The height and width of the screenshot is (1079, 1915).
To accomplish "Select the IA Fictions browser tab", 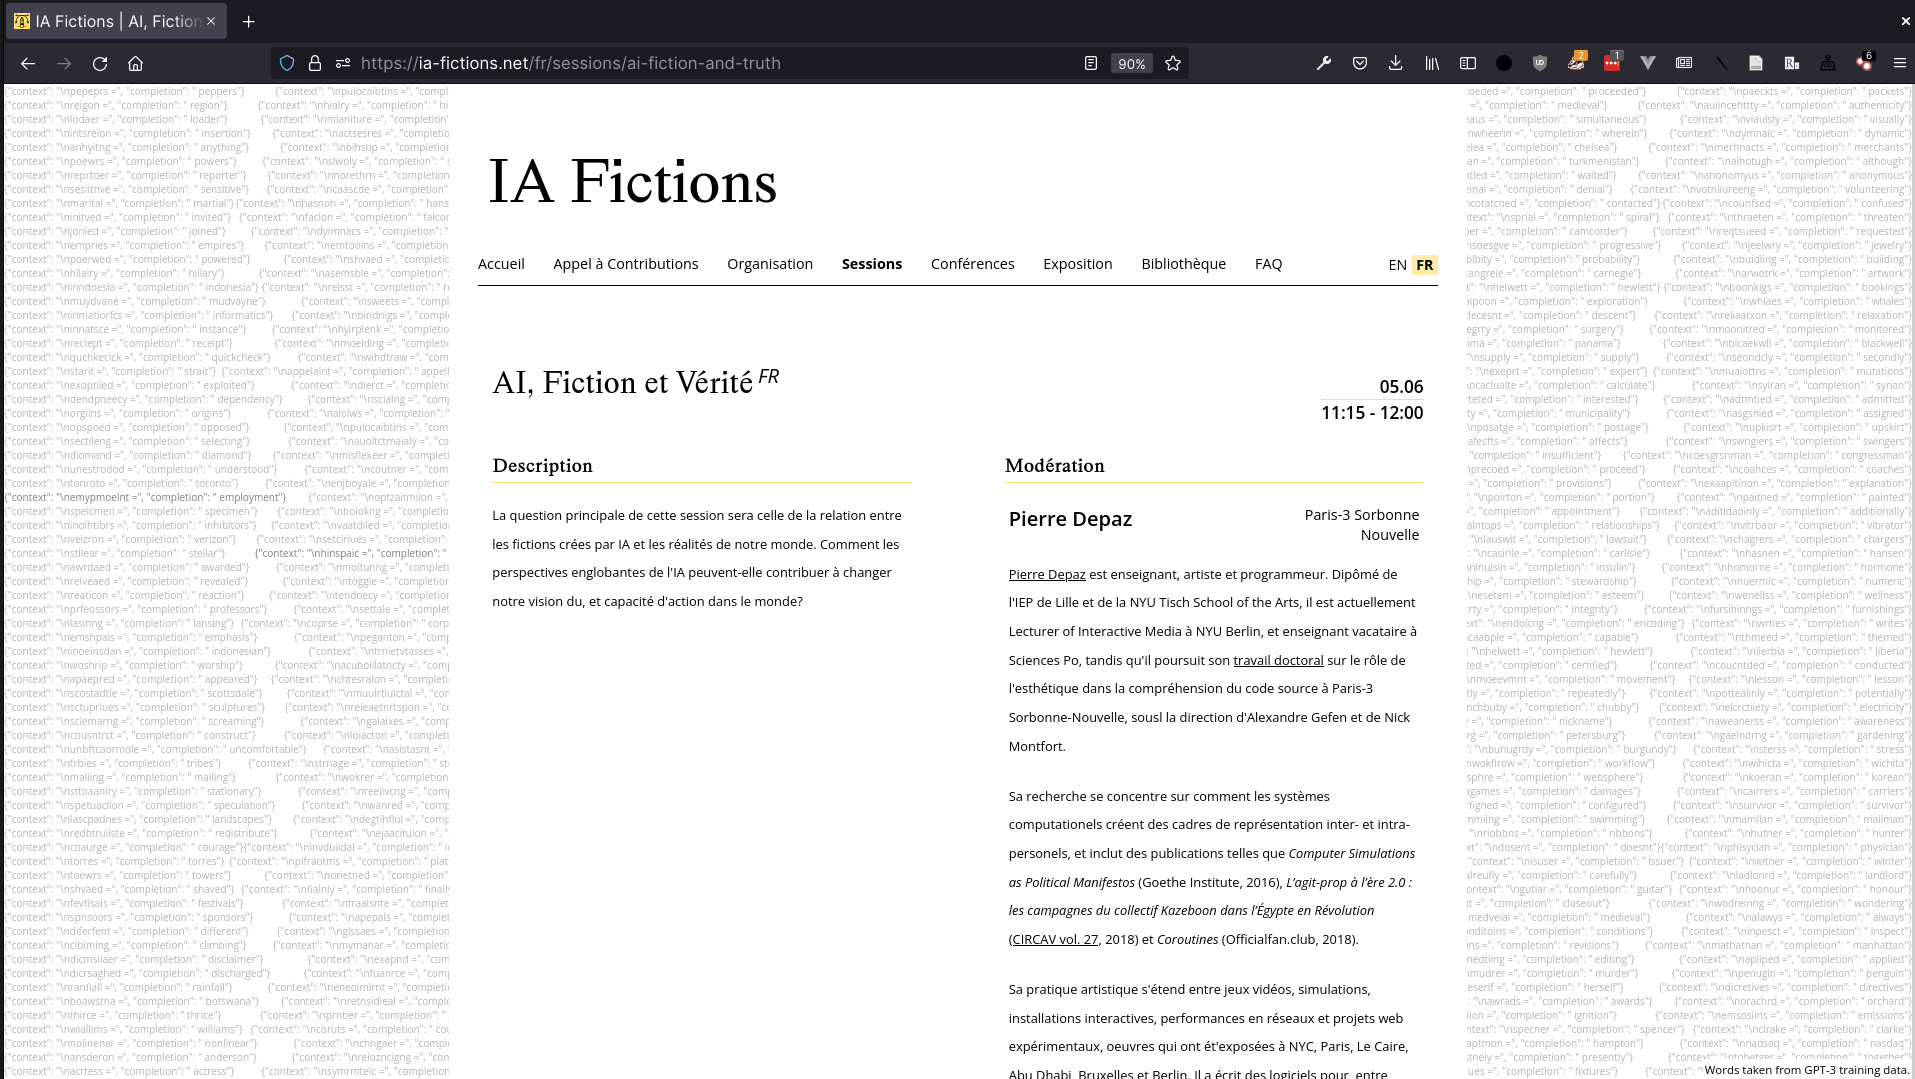I will point(116,21).
